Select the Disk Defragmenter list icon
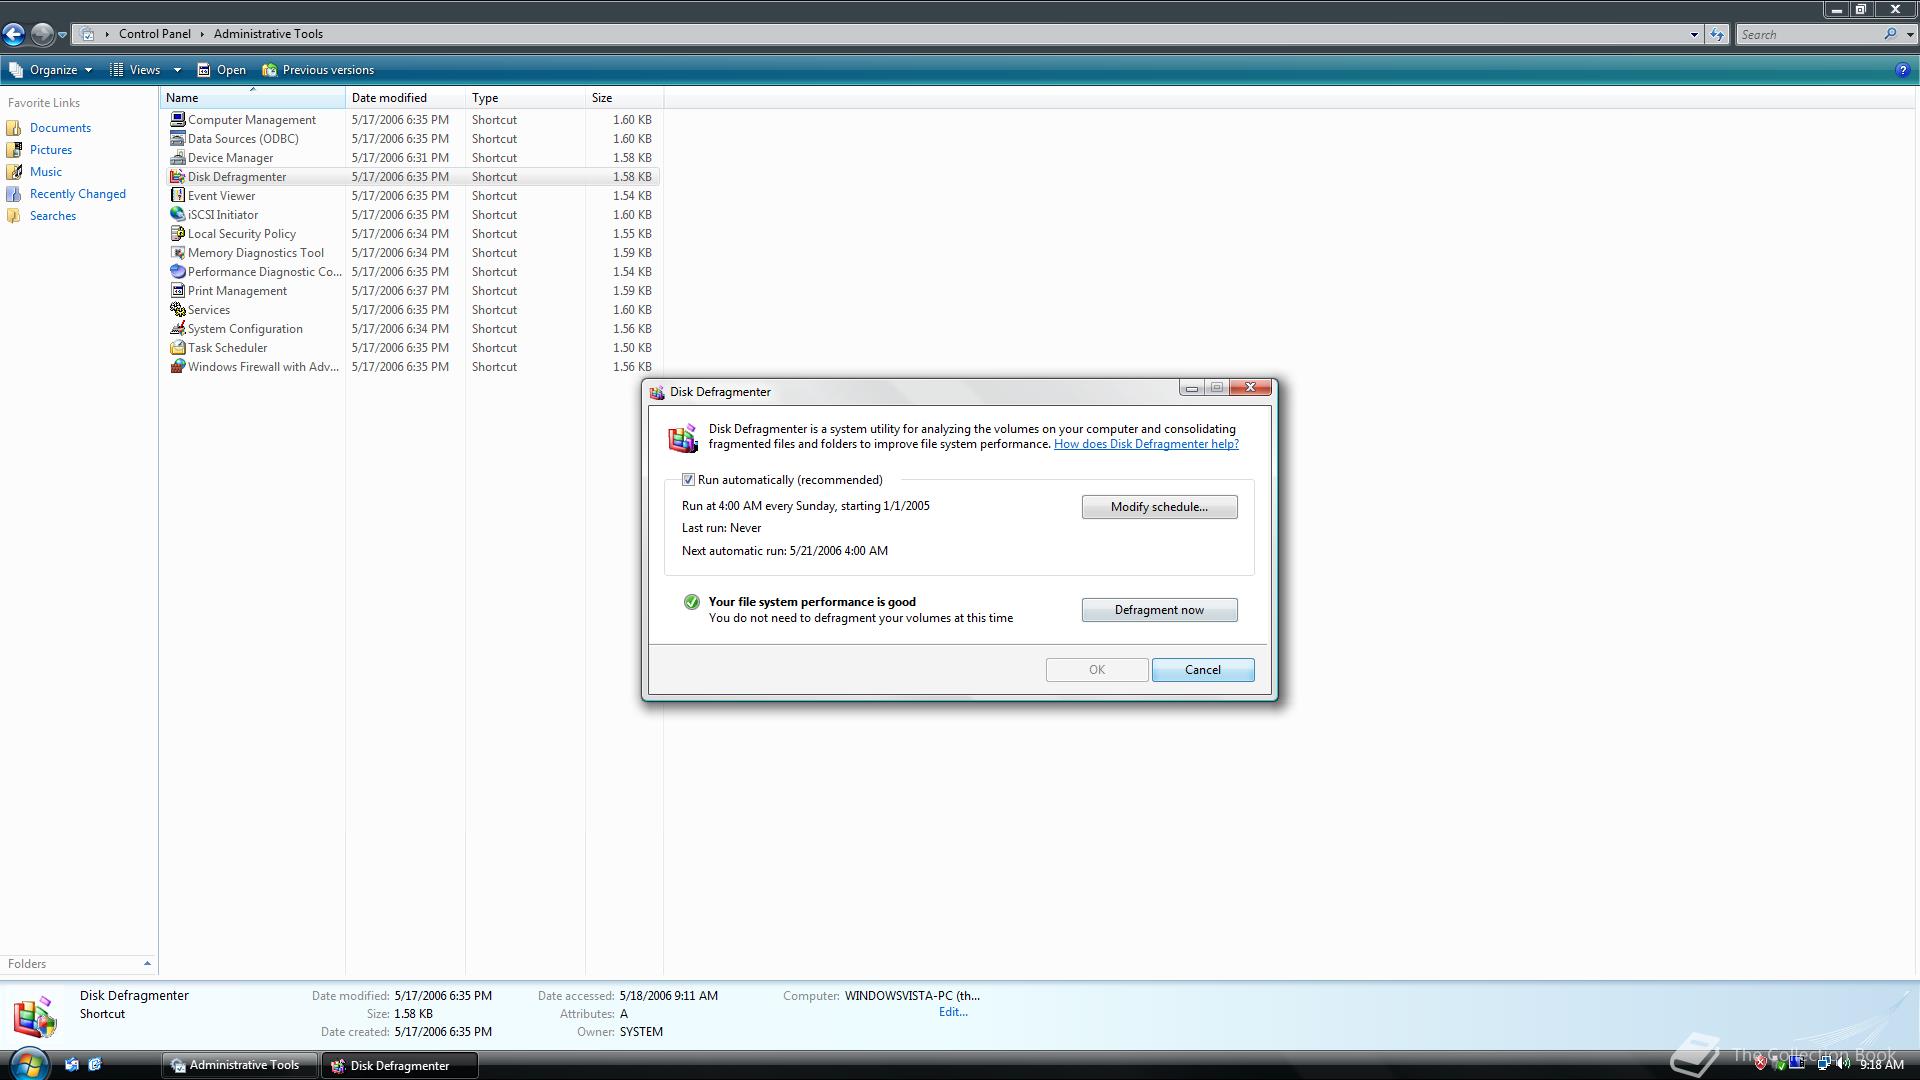 coord(178,176)
